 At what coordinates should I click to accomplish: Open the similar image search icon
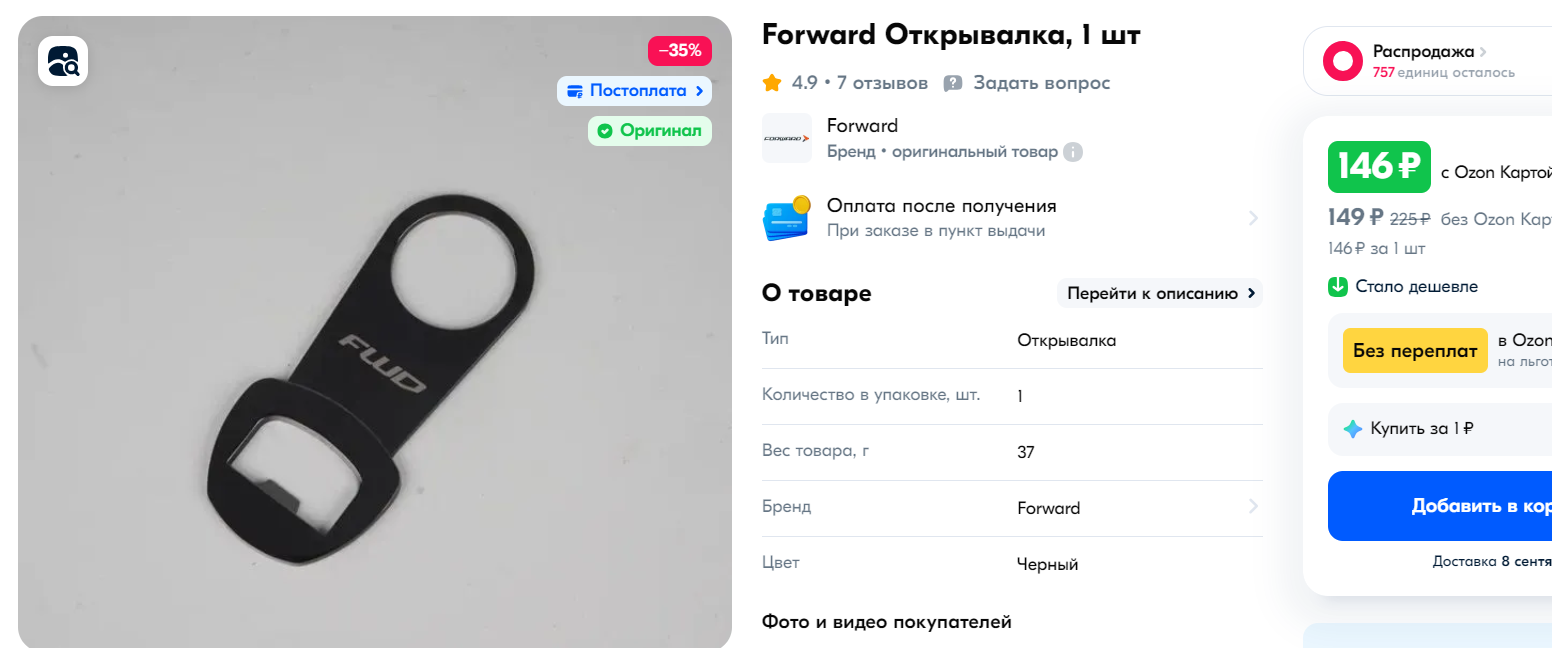[63, 62]
